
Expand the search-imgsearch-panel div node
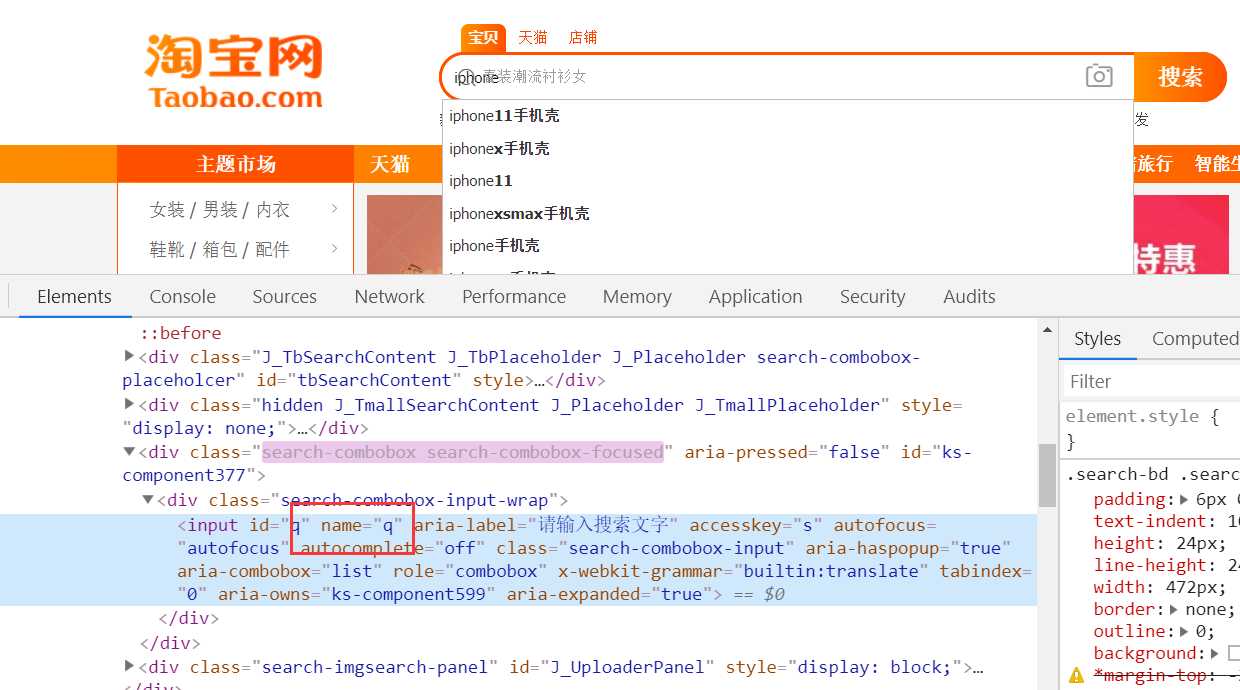click(129, 667)
